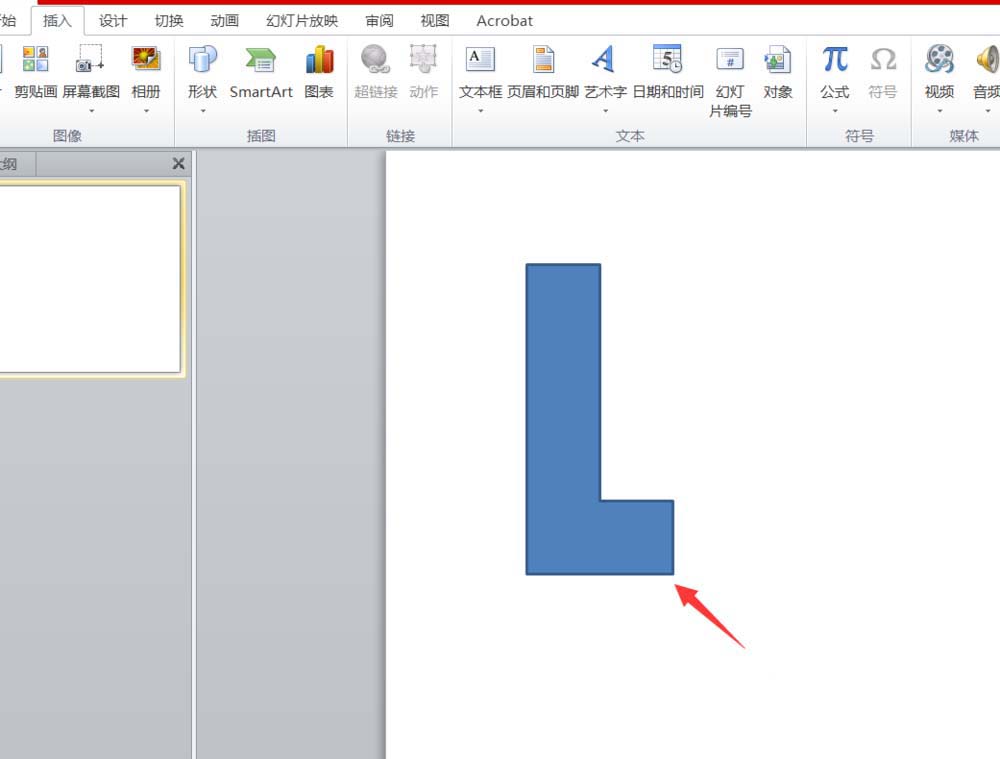Close the slides outline pane
Viewport: 1000px width, 759px height.
click(179, 164)
